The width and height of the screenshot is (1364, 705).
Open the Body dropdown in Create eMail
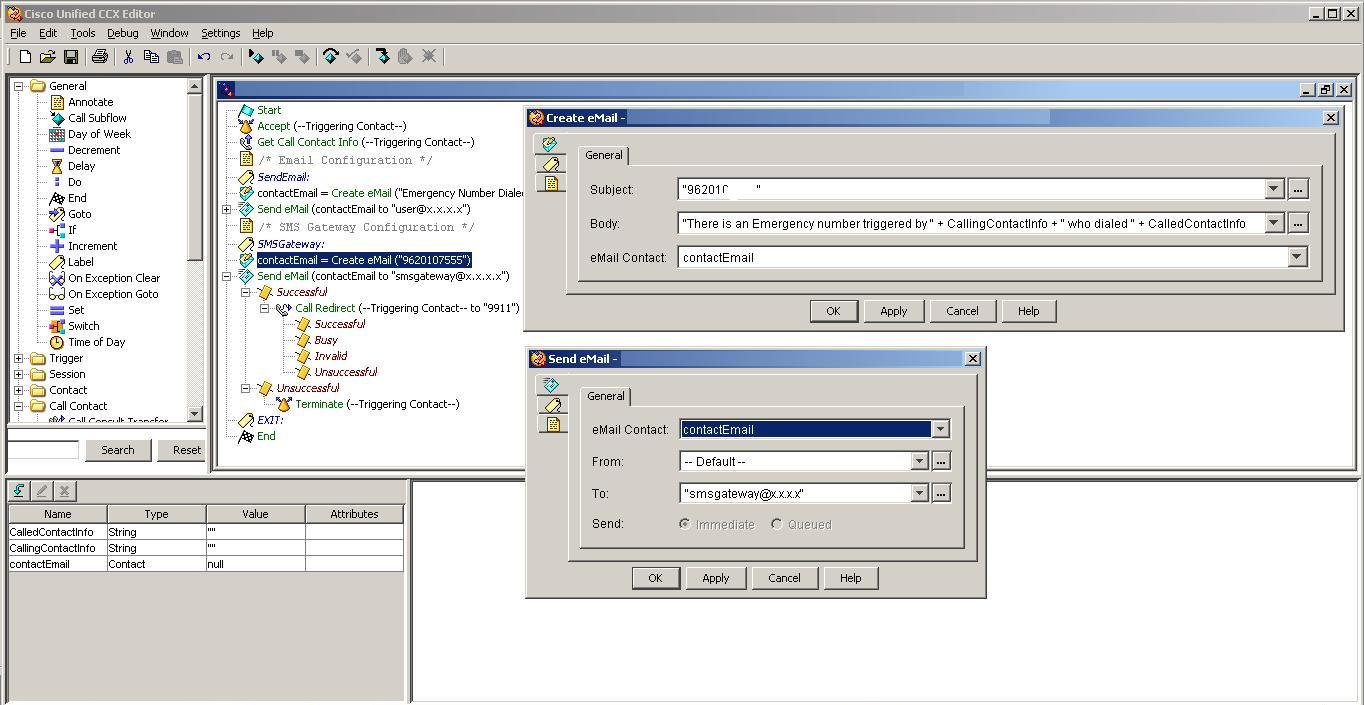tap(1274, 223)
